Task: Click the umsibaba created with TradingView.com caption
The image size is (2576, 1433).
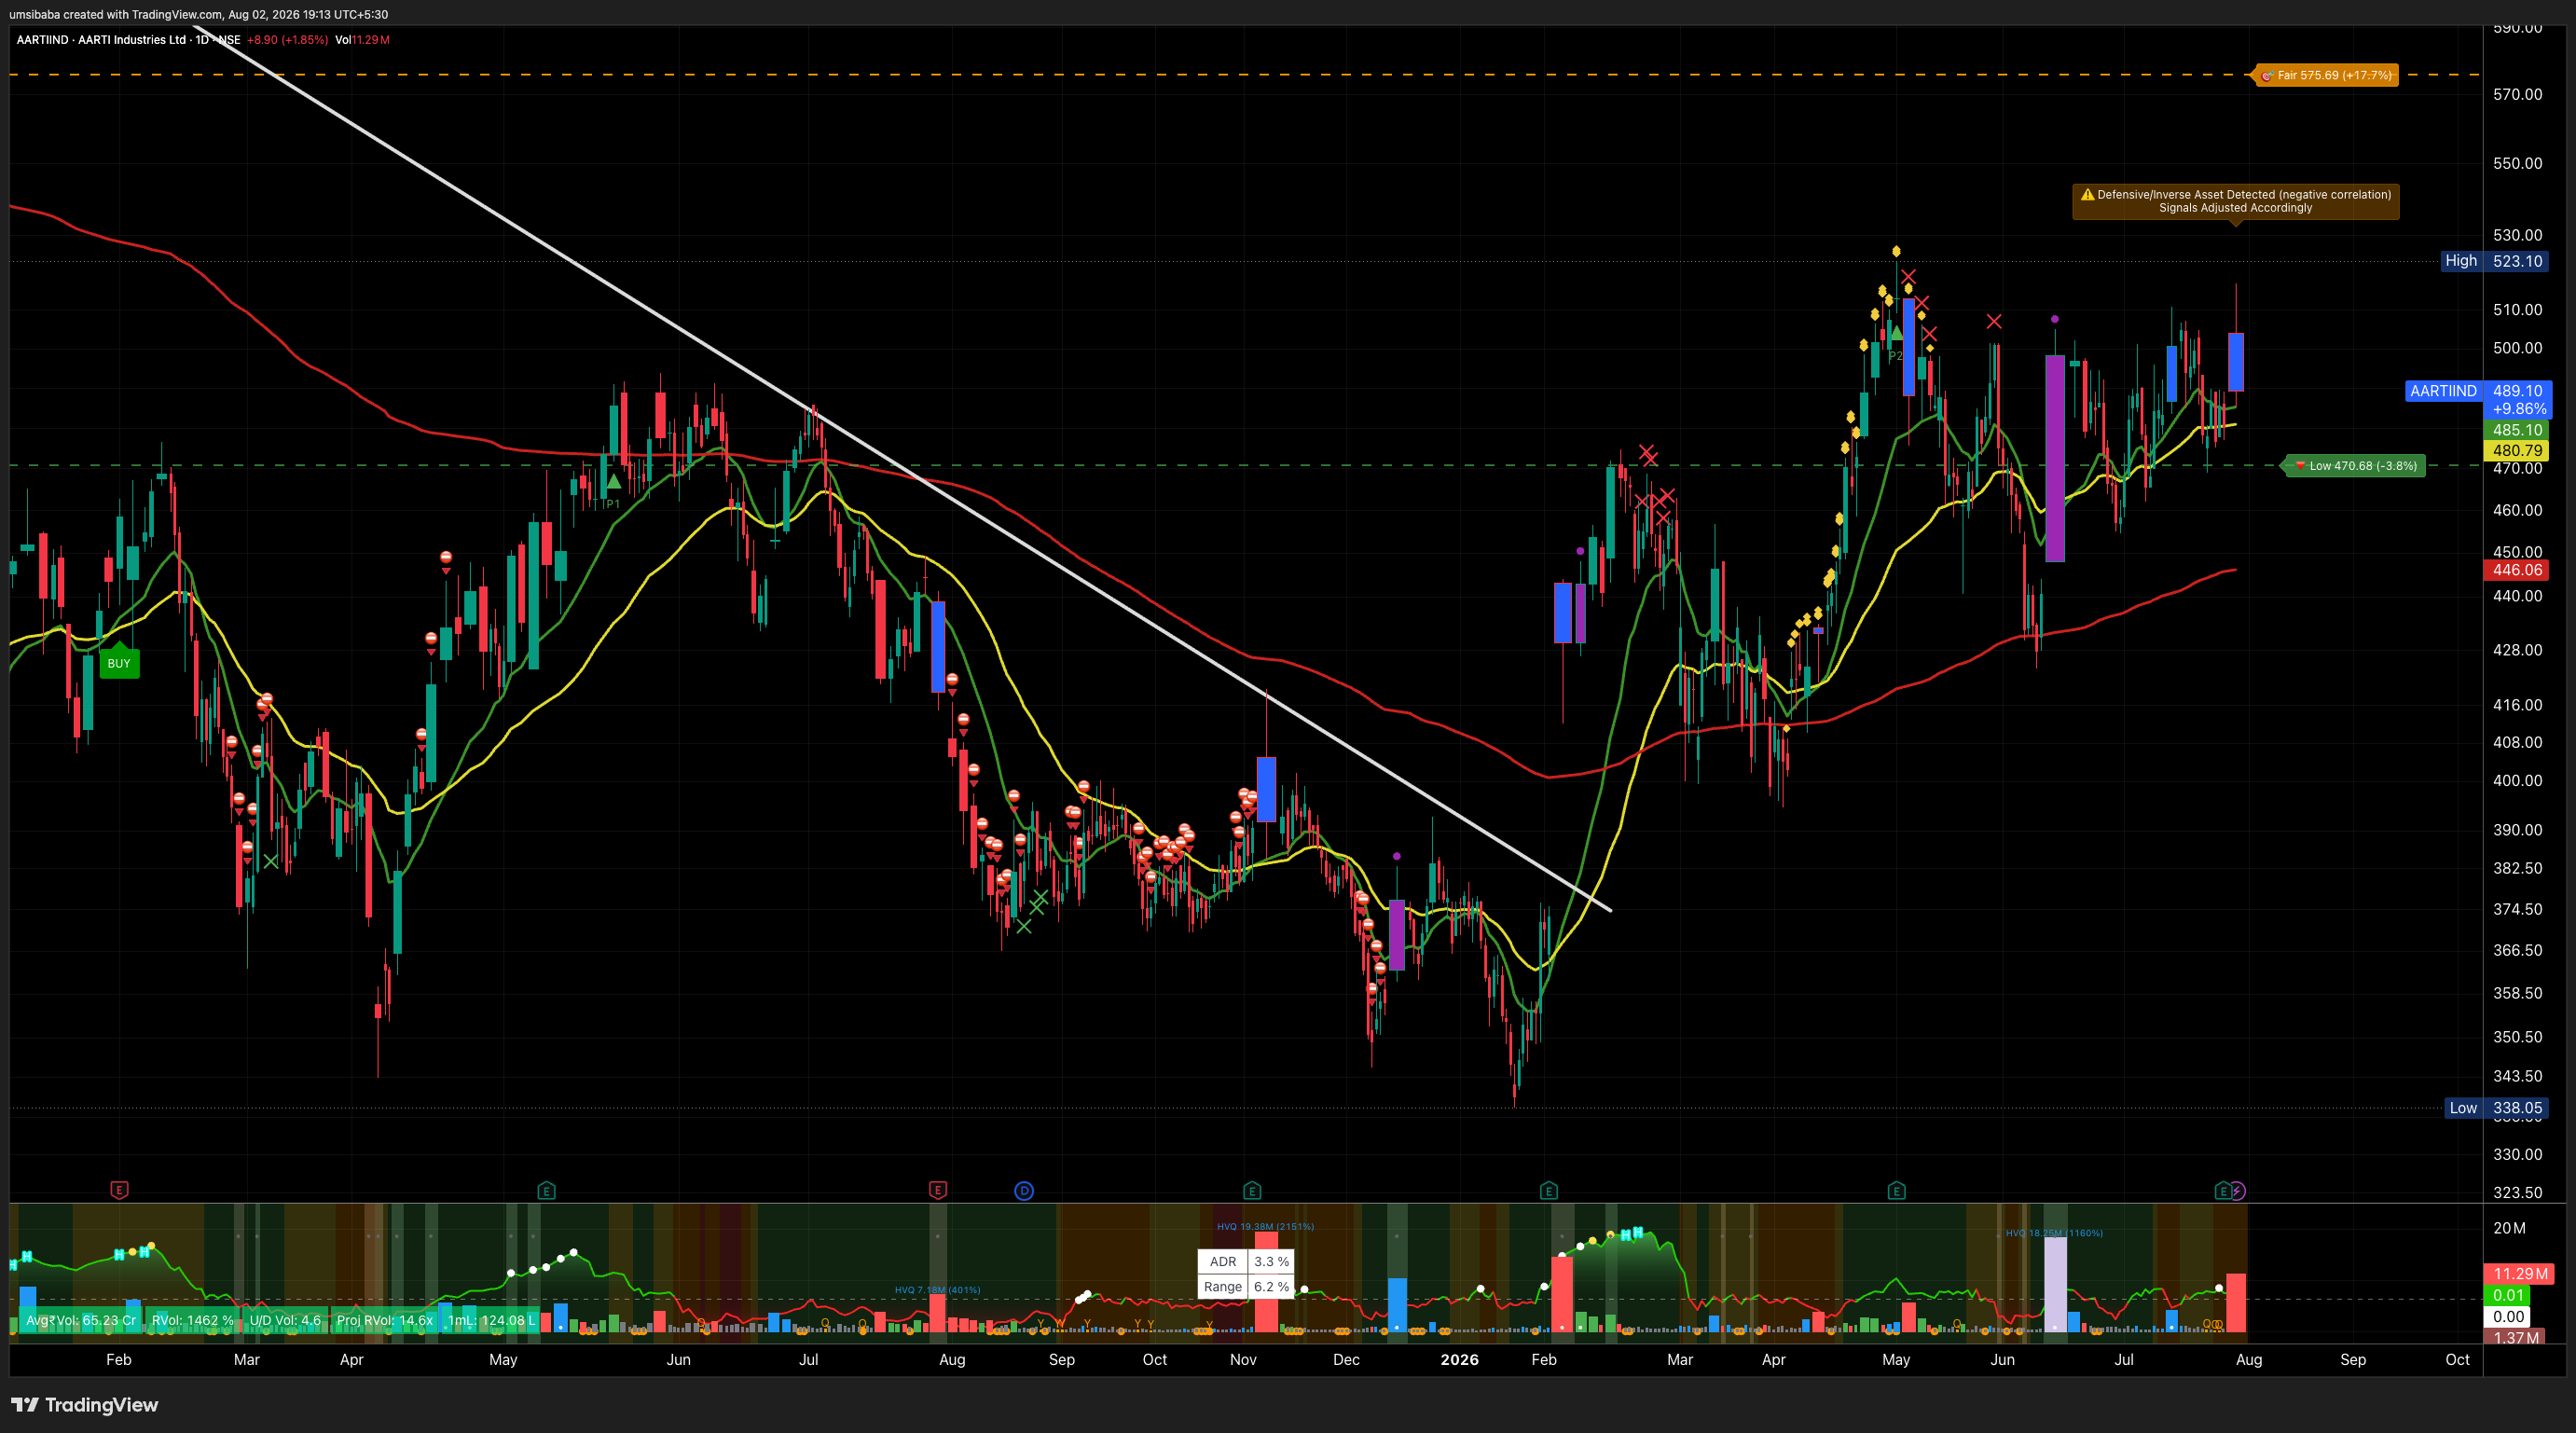Action: (198, 14)
